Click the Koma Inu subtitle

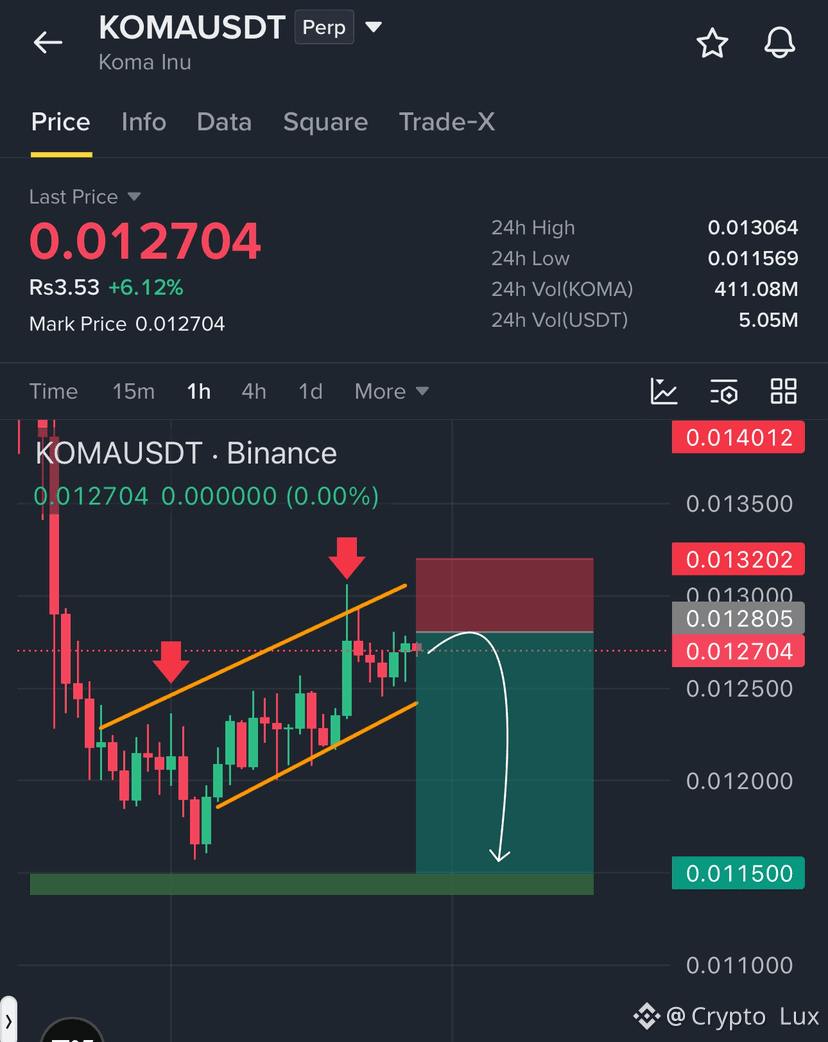[145, 62]
